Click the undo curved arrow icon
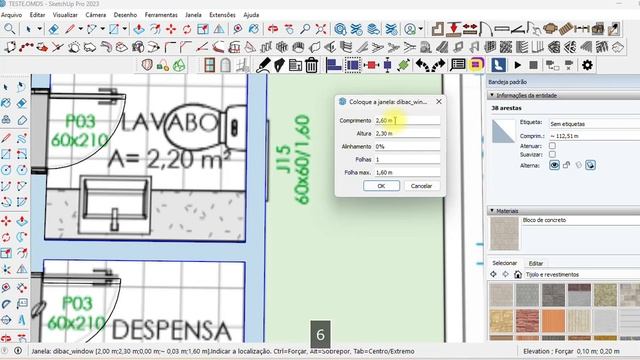640x360 pixels. 422,65
